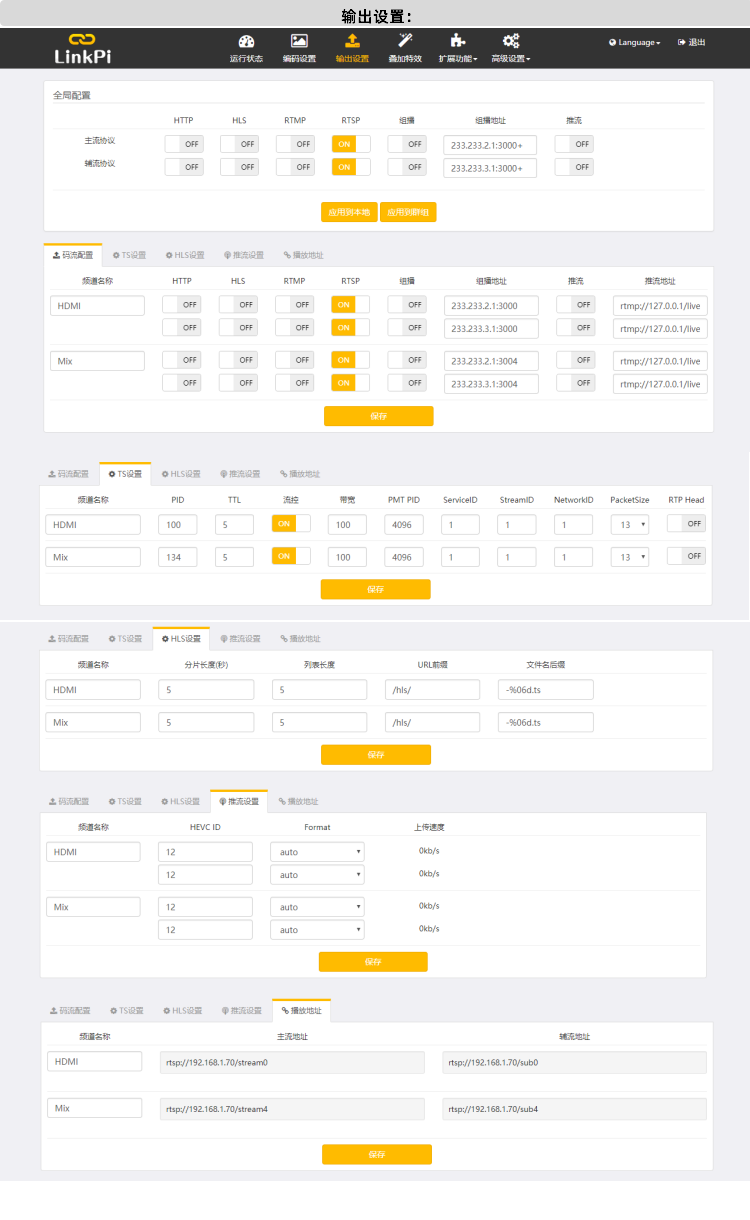The height and width of the screenshot is (1220, 750).
Task: Open PacketSize dropdown for Mix
Action: (630, 557)
